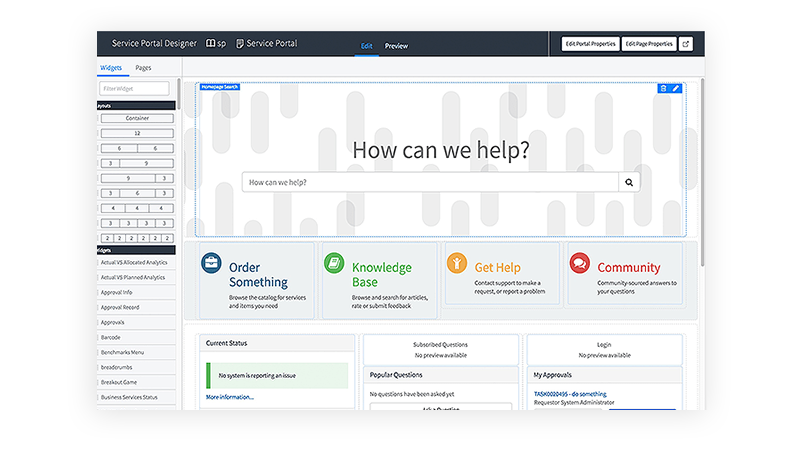Select the 12 column layout

point(137,133)
